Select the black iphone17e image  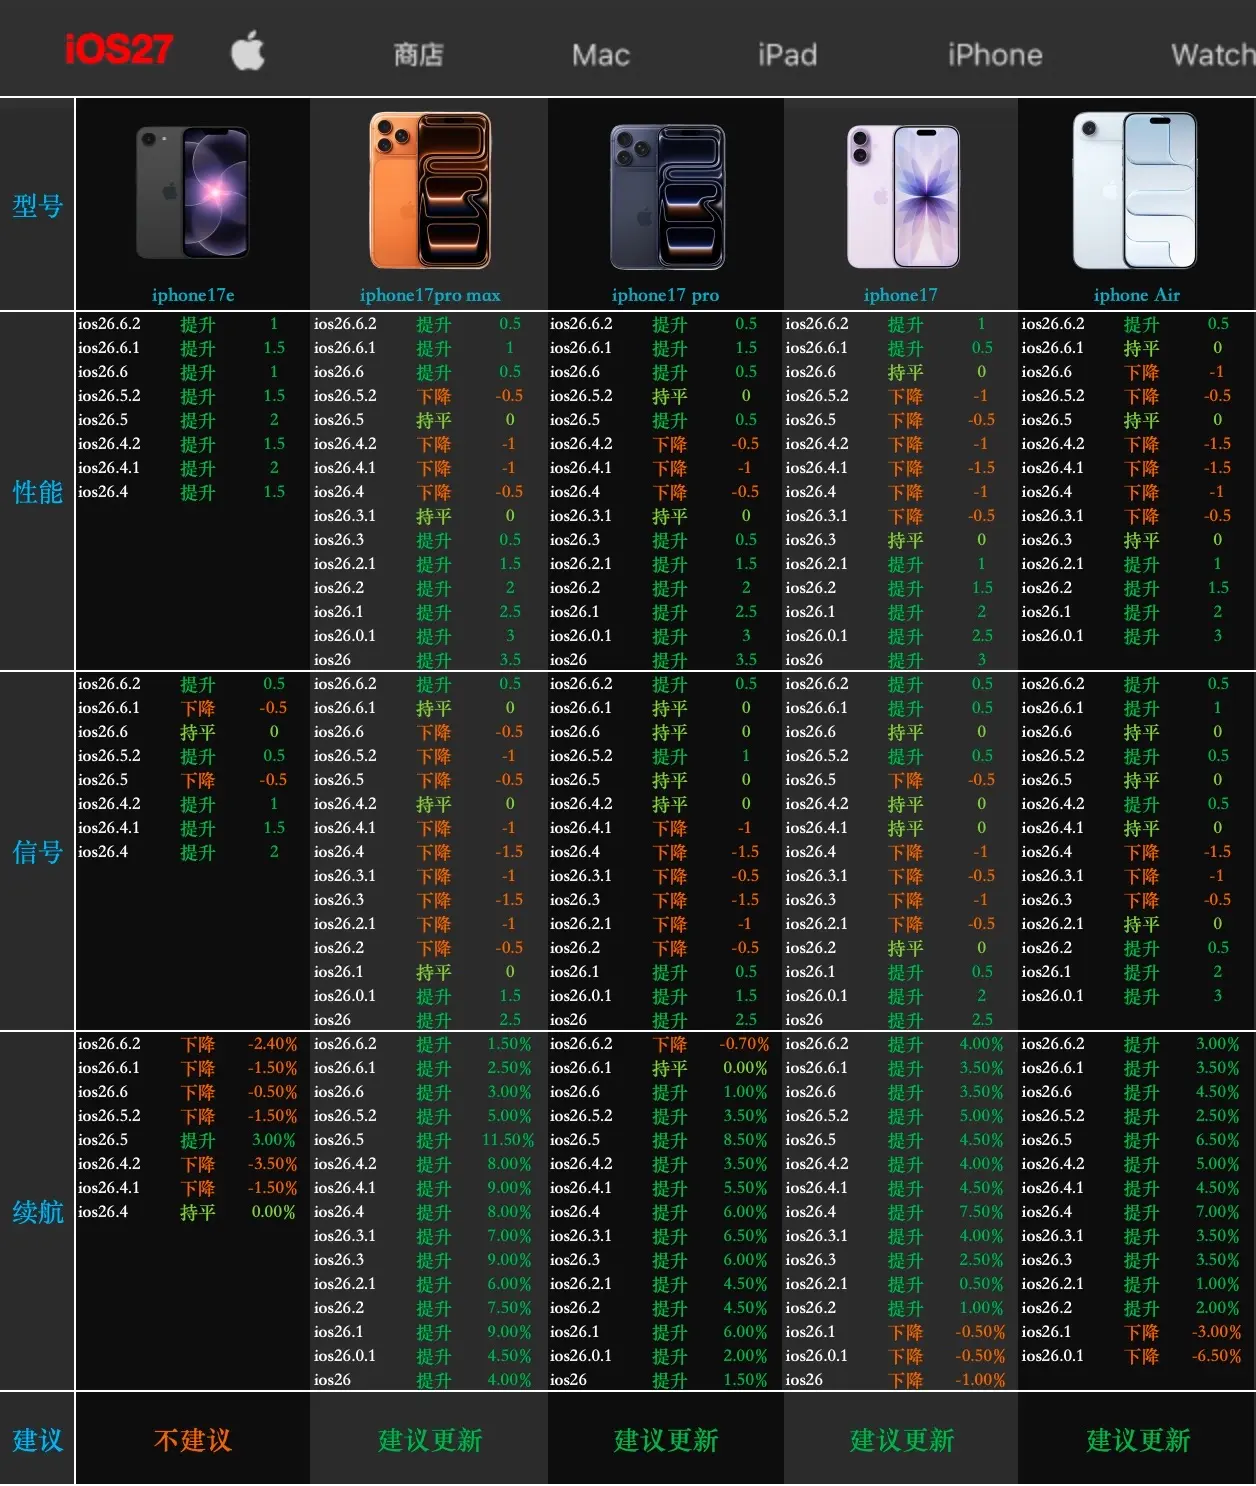(x=193, y=192)
